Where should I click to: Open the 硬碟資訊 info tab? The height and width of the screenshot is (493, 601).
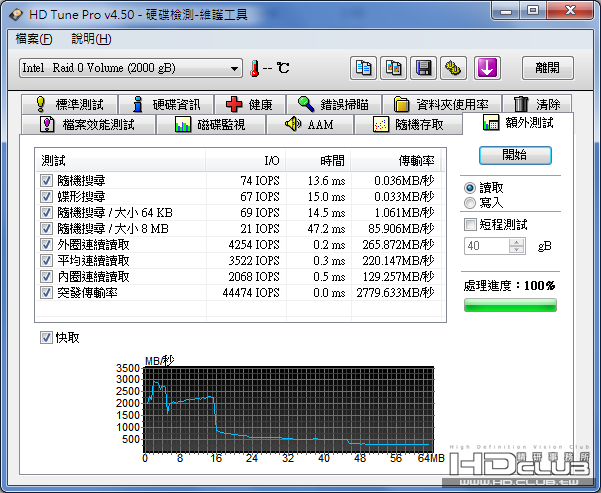pos(166,104)
